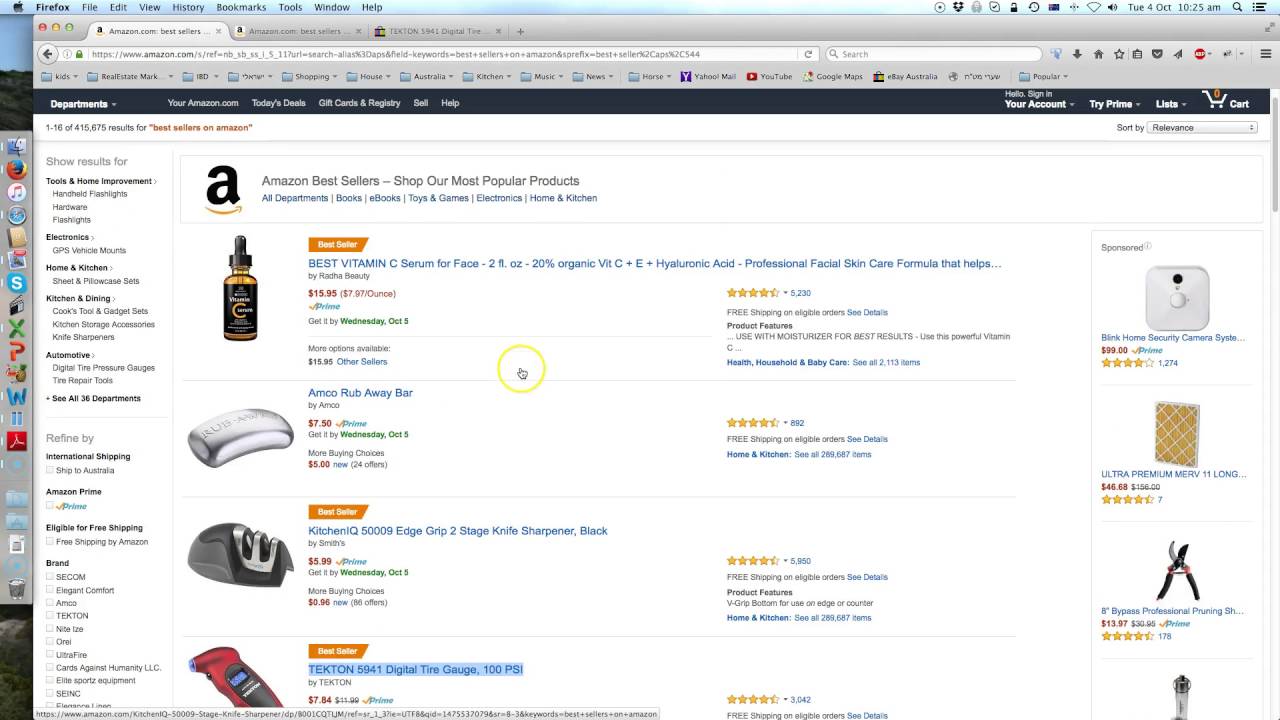Click the Today's Deals link
Image resolution: width=1280 pixels, height=720 pixels.
[278, 103]
